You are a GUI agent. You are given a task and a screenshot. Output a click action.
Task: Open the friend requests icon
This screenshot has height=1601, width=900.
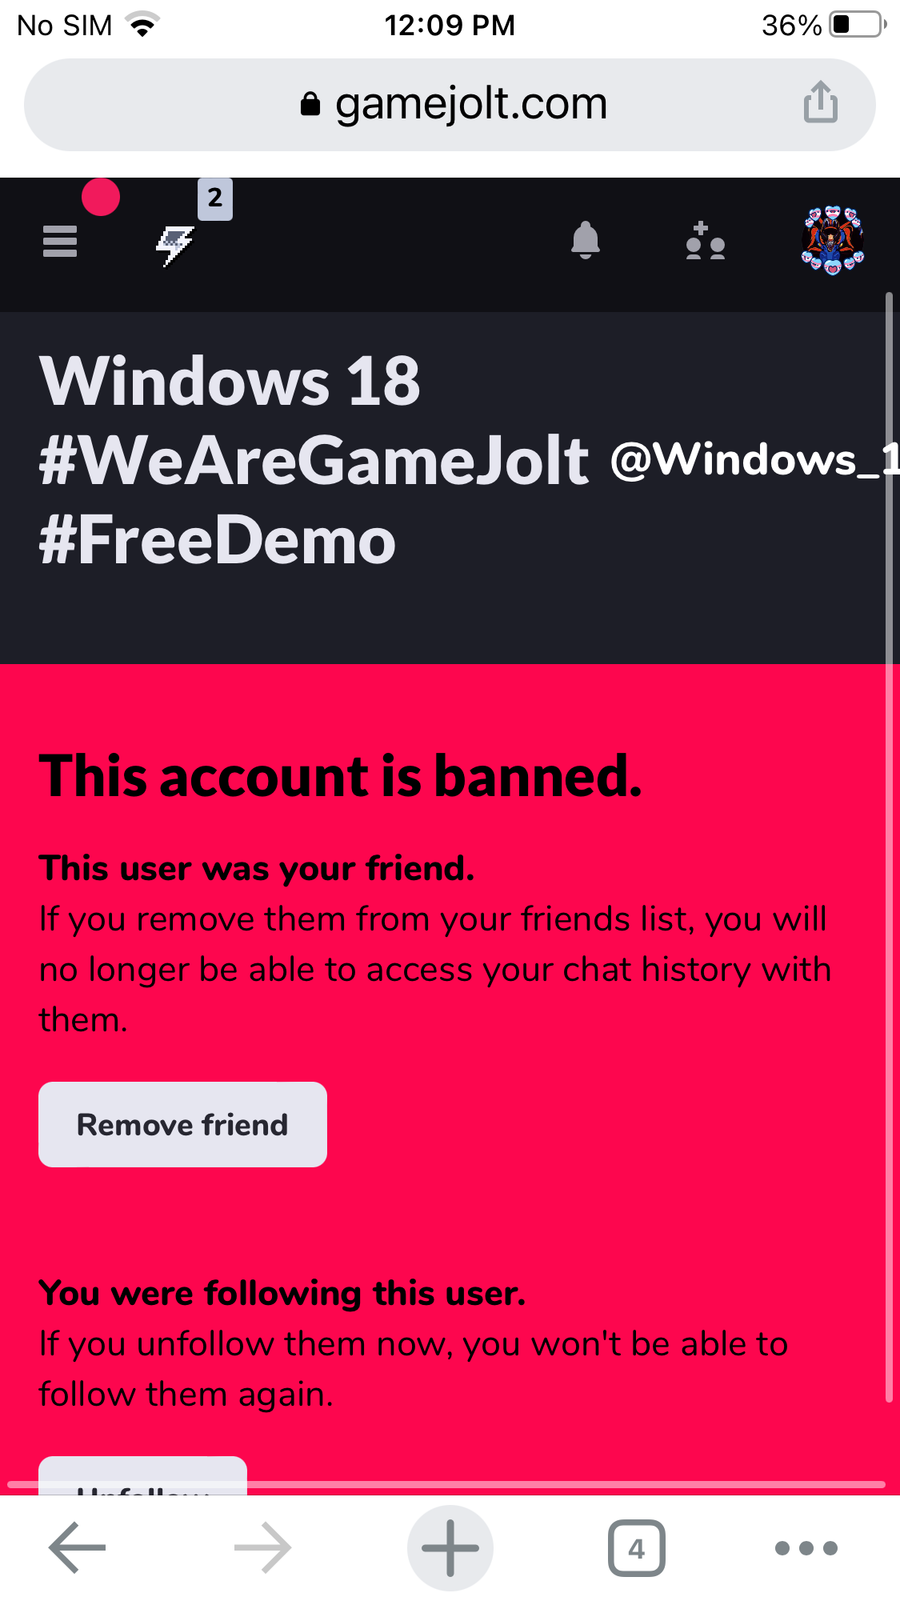point(705,241)
